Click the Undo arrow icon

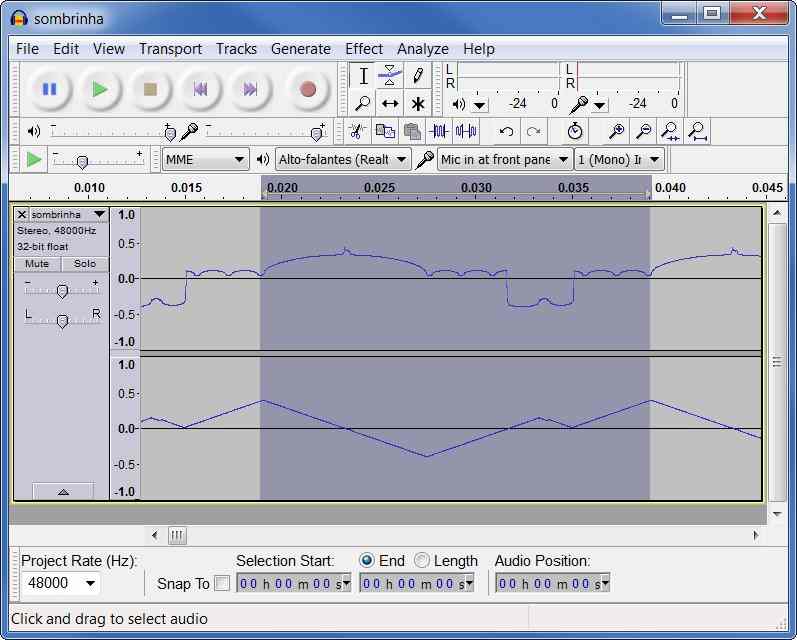pyautogui.click(x=507, y=131)
